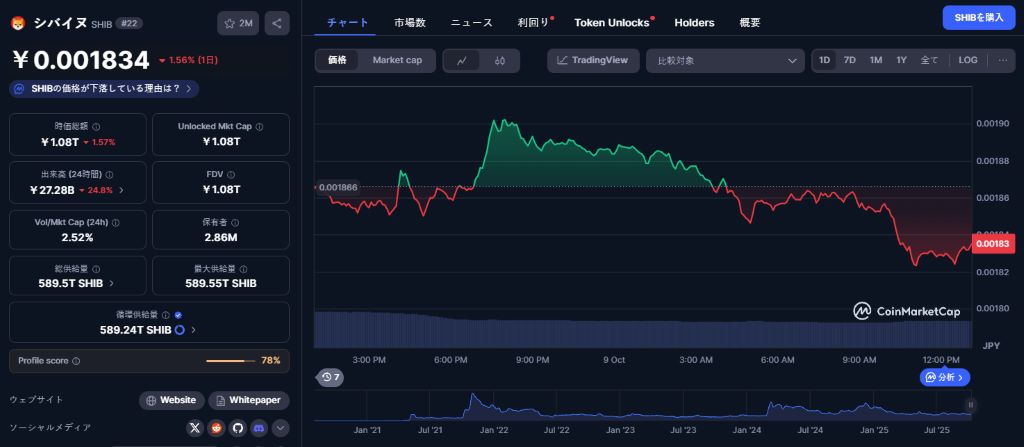The height and width of the screenshot is (447, 1024).
Task: Select the 1Y time range
Action: point(902,60)
